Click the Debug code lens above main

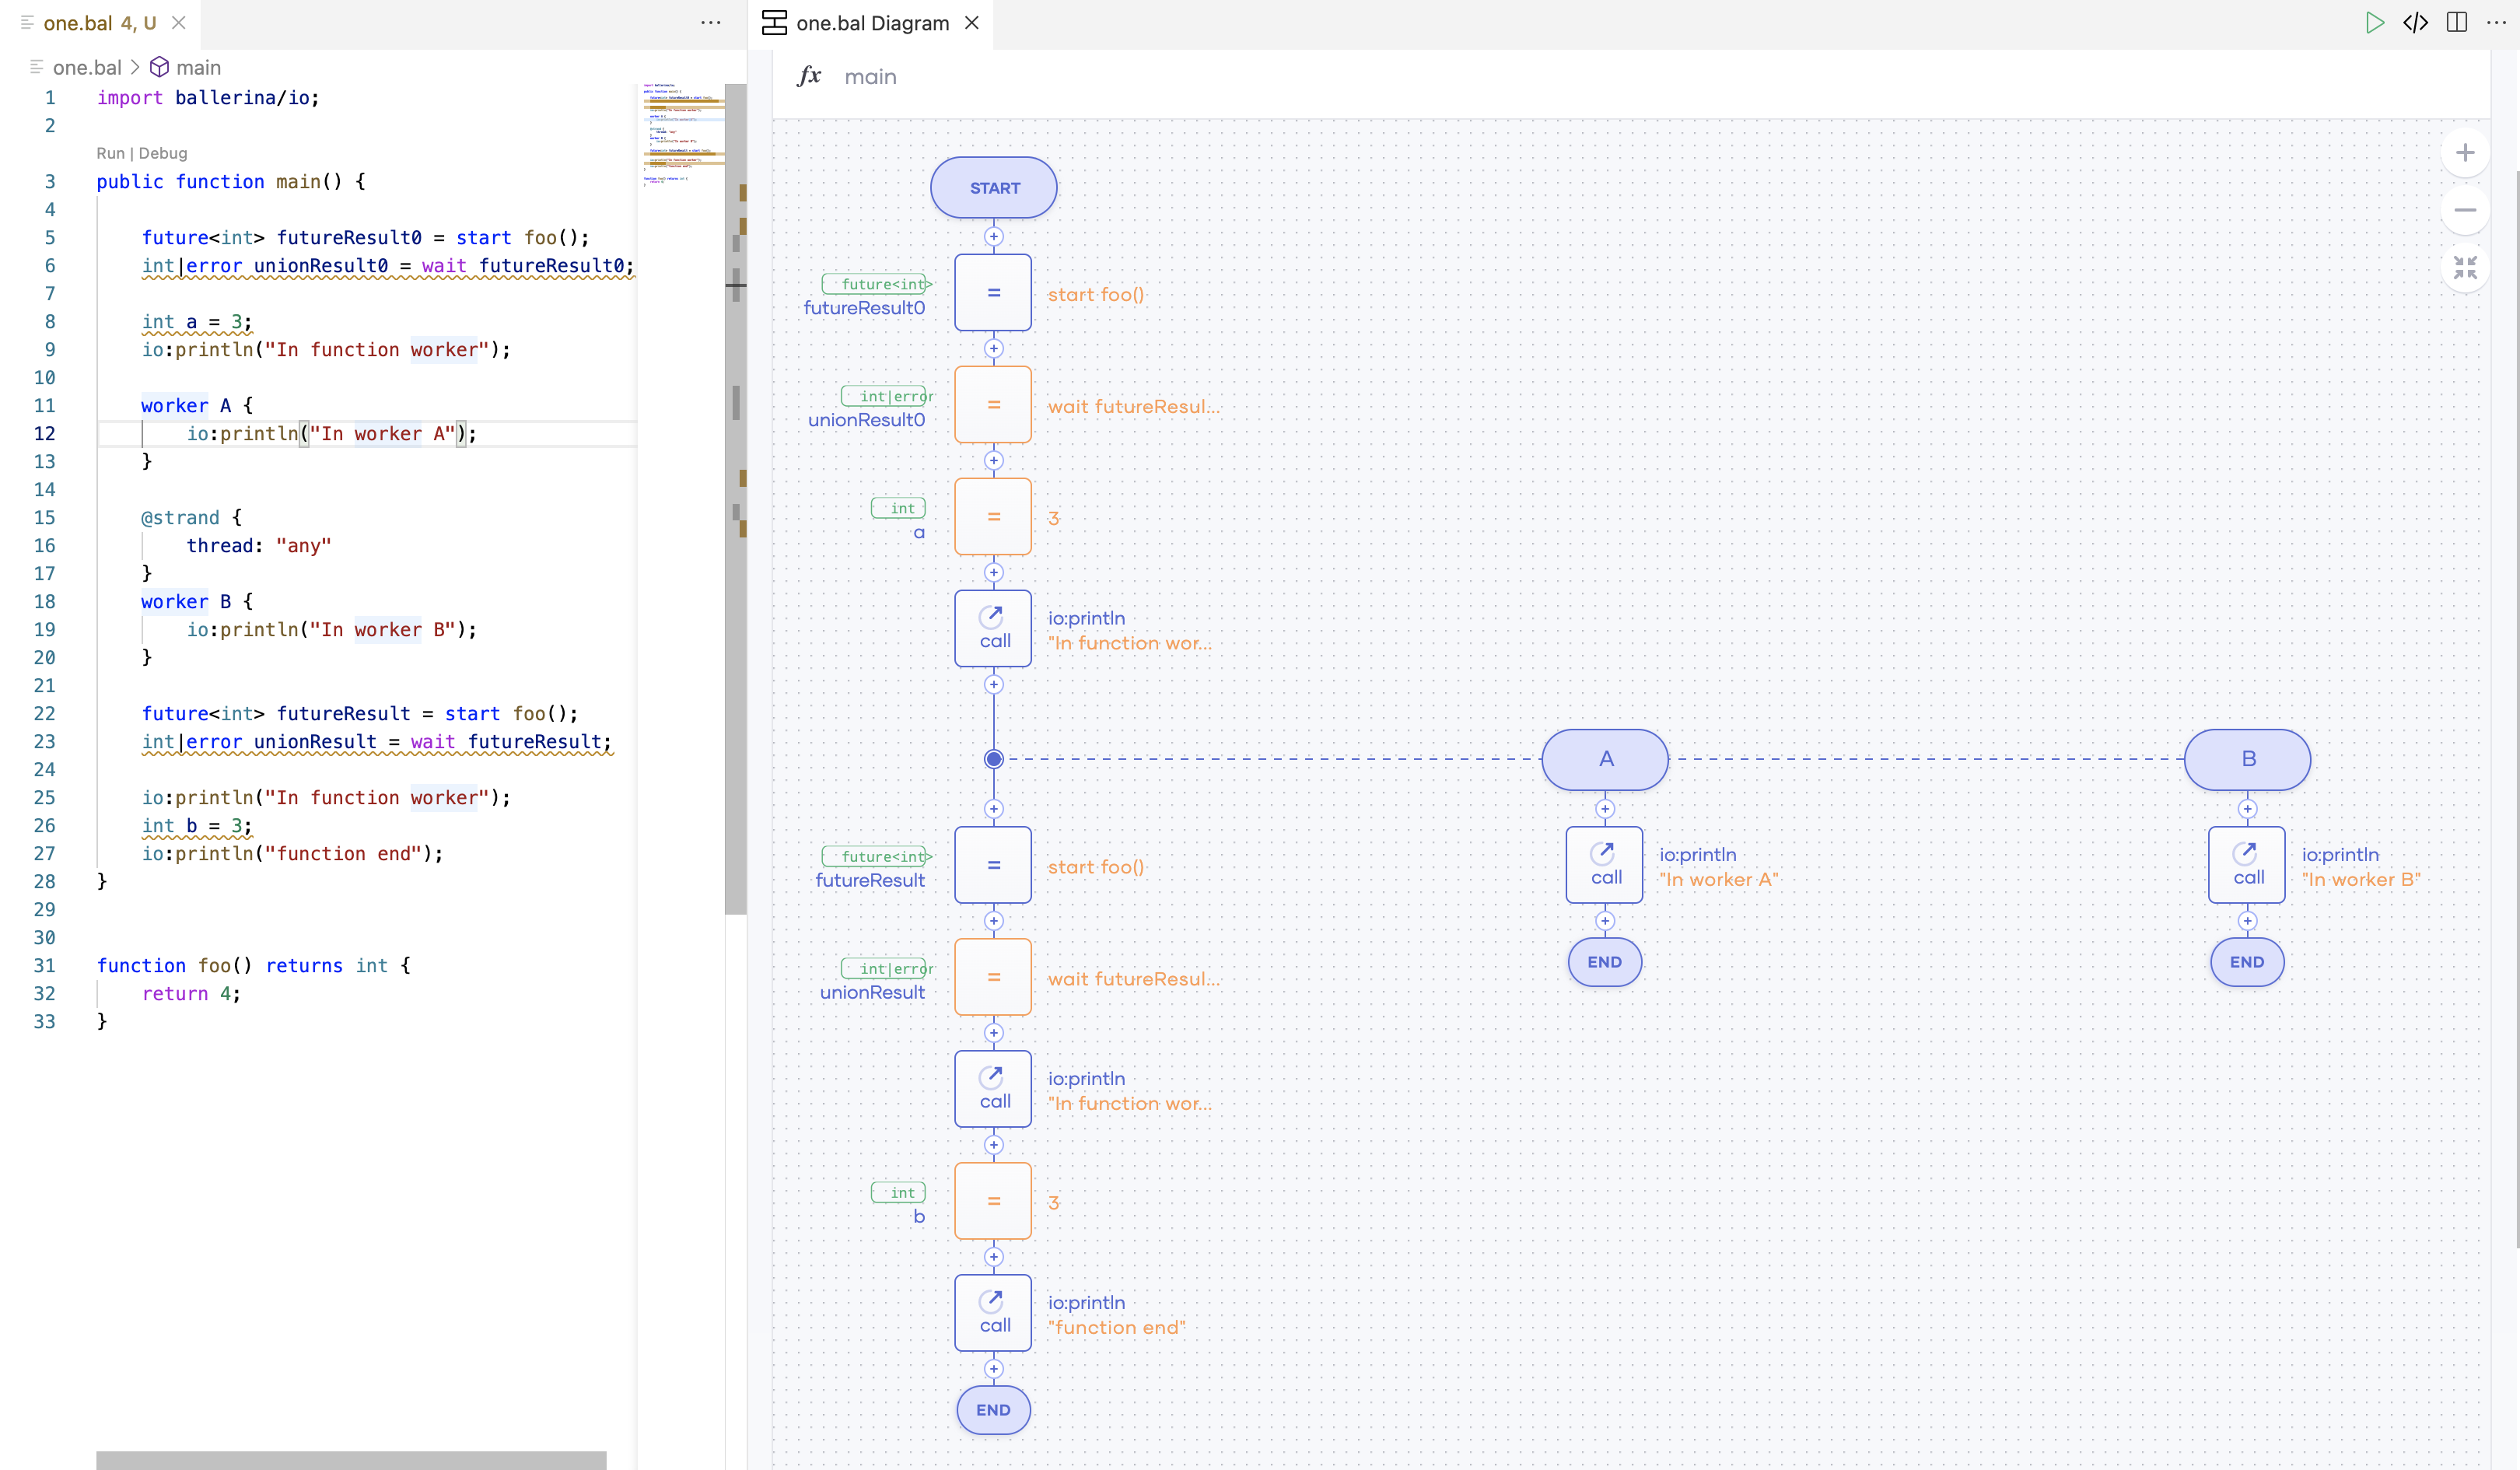[x=163, y=153]
